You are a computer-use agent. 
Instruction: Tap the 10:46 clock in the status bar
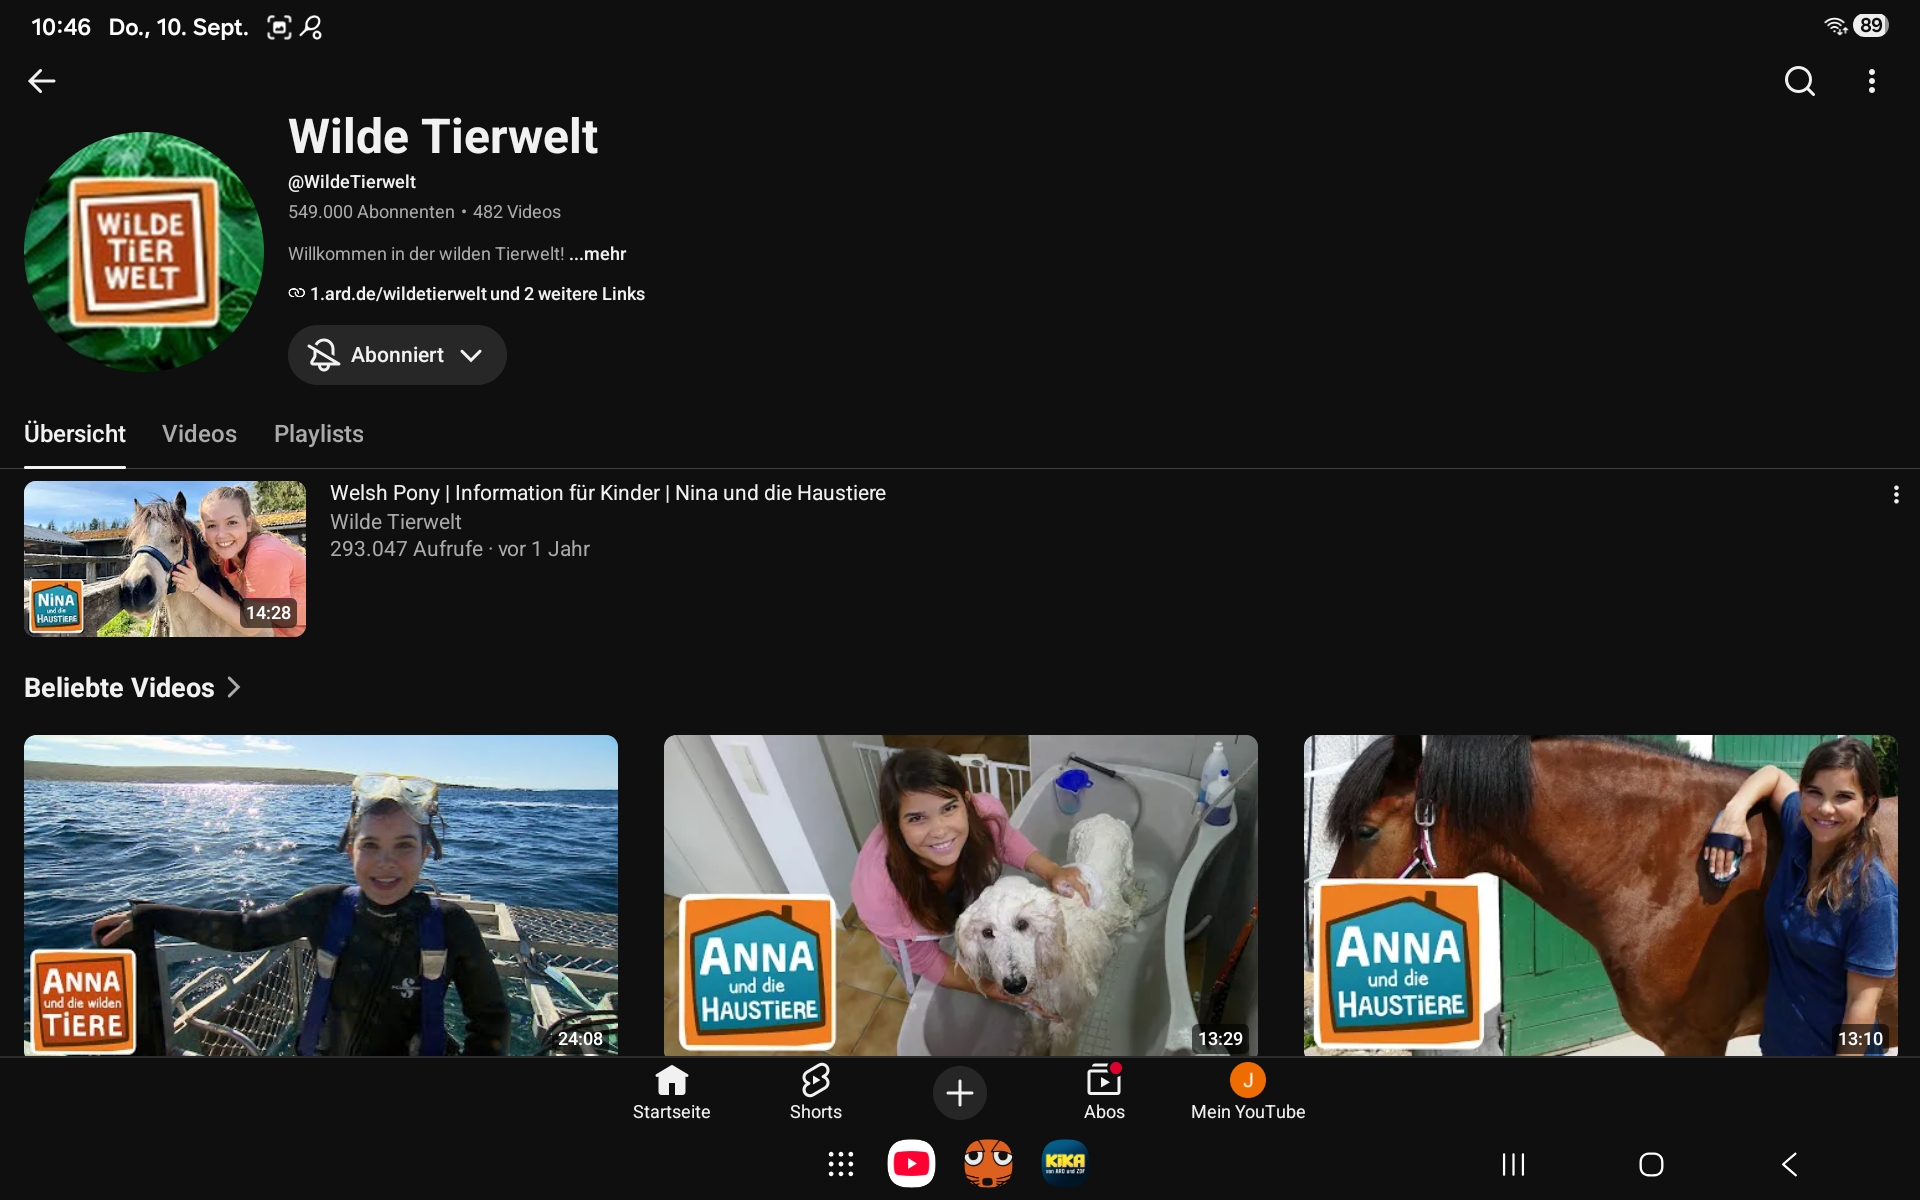(x=61, y=27)
